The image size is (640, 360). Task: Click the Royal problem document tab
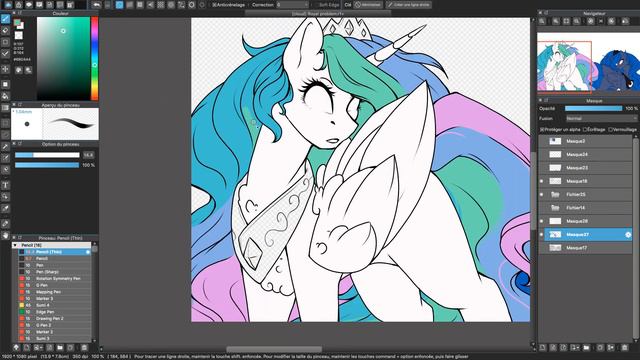[x=318, y=13]
